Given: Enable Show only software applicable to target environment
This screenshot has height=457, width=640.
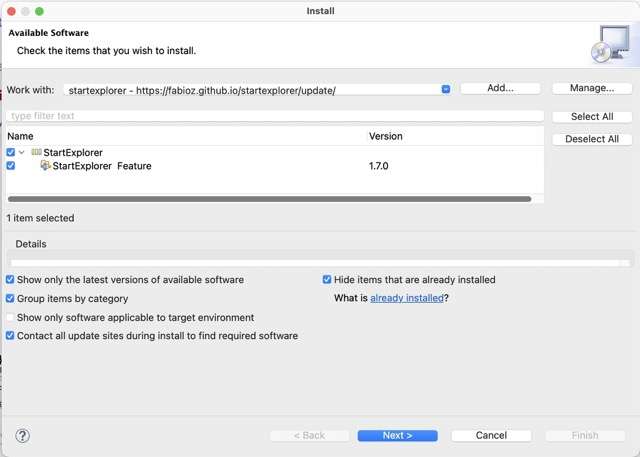Looking at the screenshot, I should pos(10,317).
